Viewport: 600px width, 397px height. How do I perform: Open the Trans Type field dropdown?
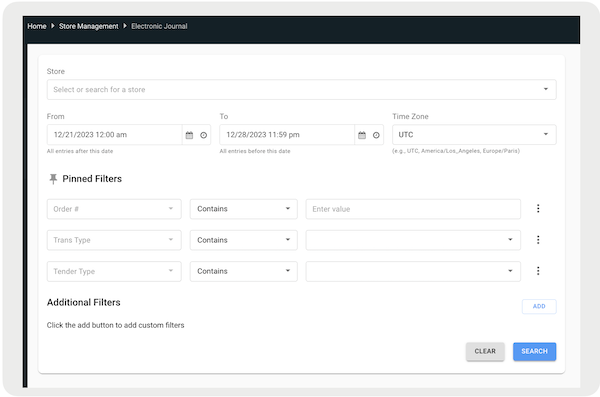114,240
